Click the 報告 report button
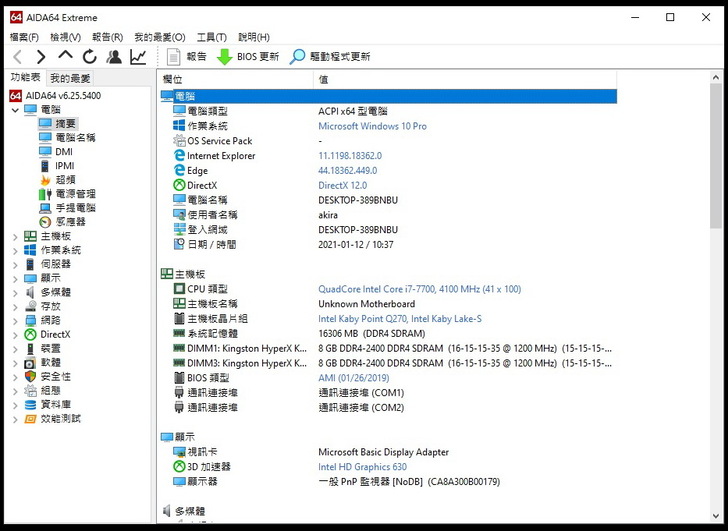 186,57
